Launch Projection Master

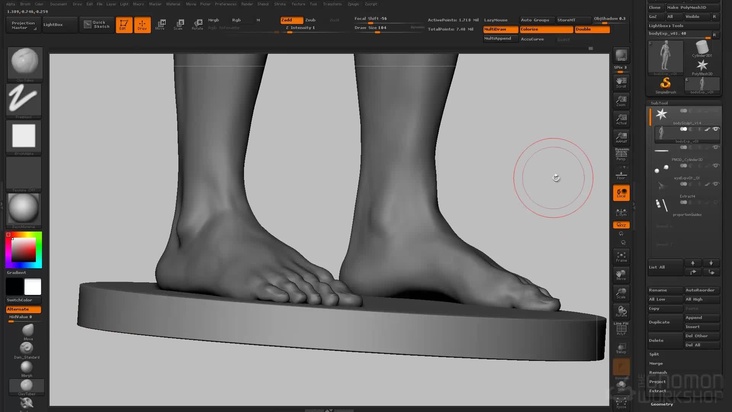click(23, 25)
